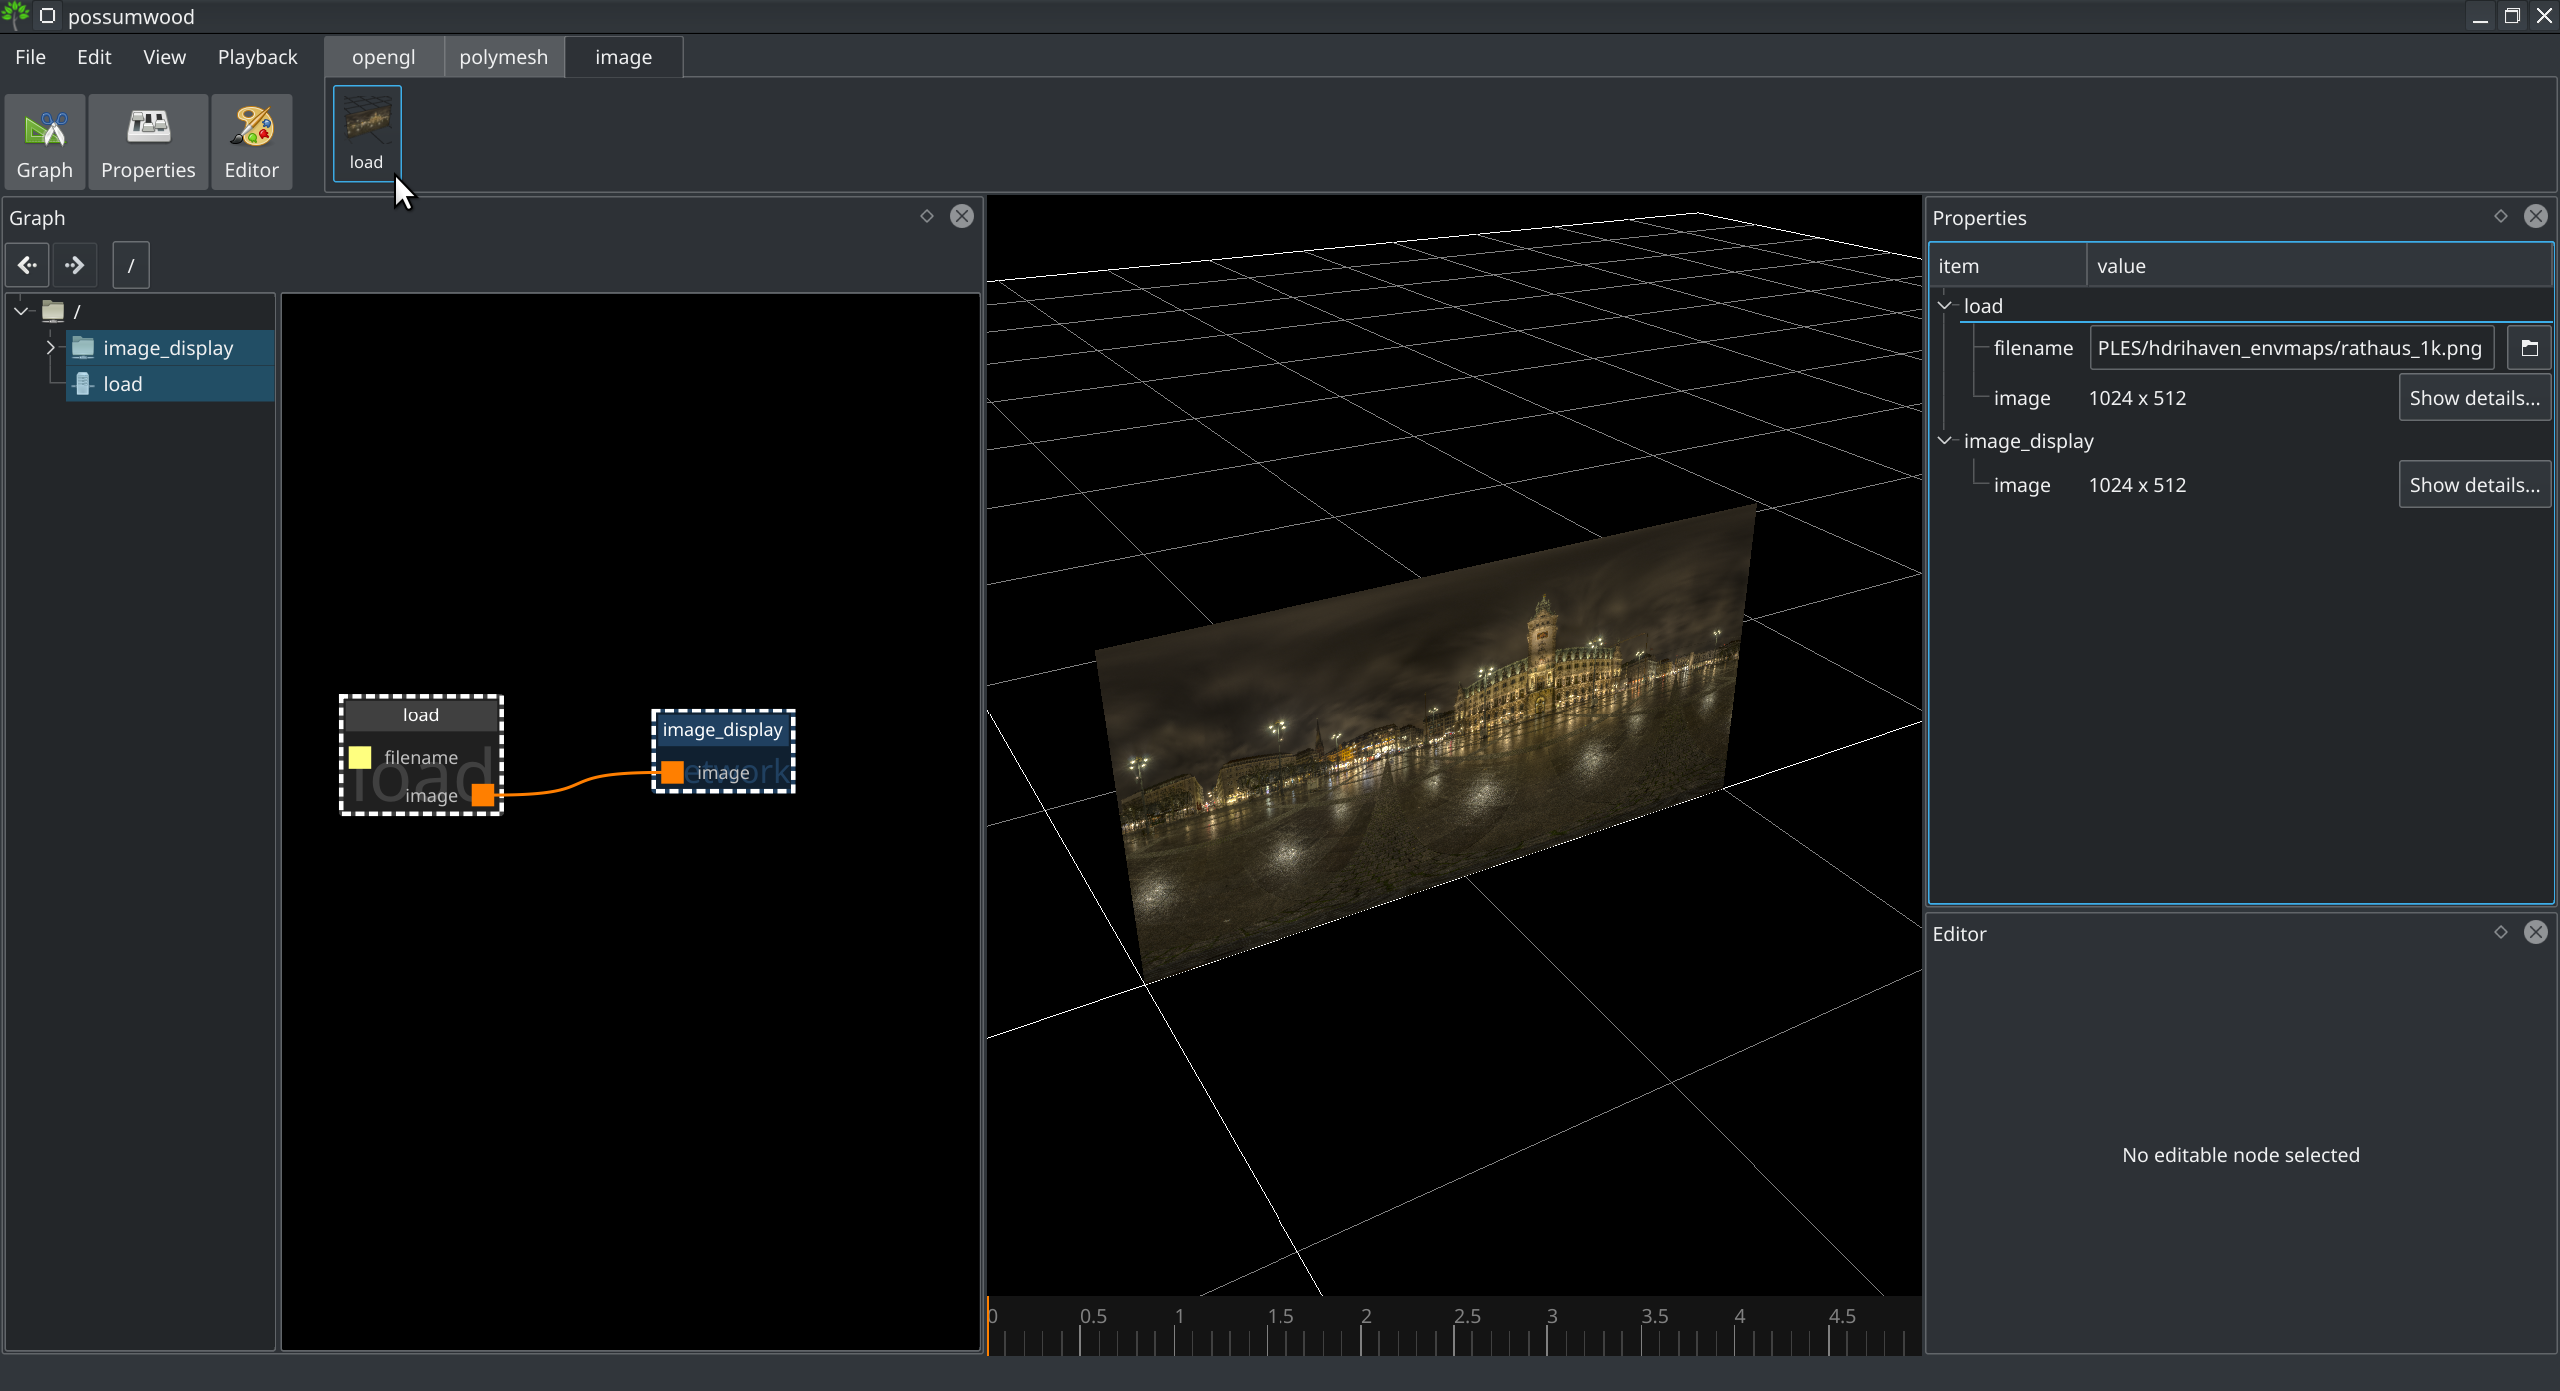Click the navigate forward arrow in Graph panel

click(x=74, y=264)
